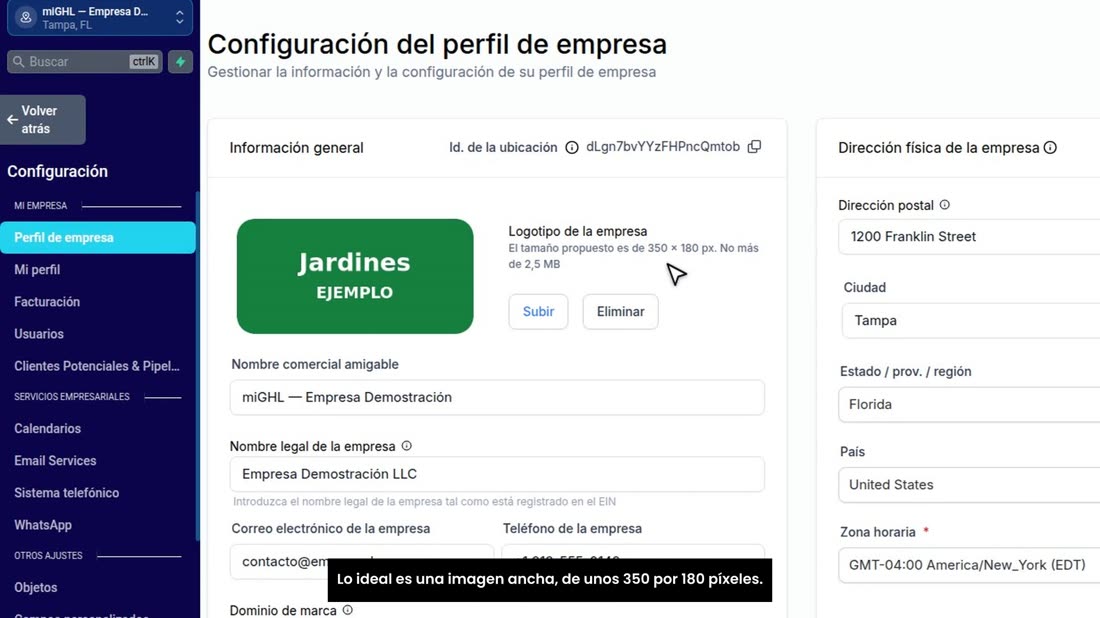Click the Logotipo de la empresa label
Screen dimensions: 1100x618
click(x=577, y=231)
